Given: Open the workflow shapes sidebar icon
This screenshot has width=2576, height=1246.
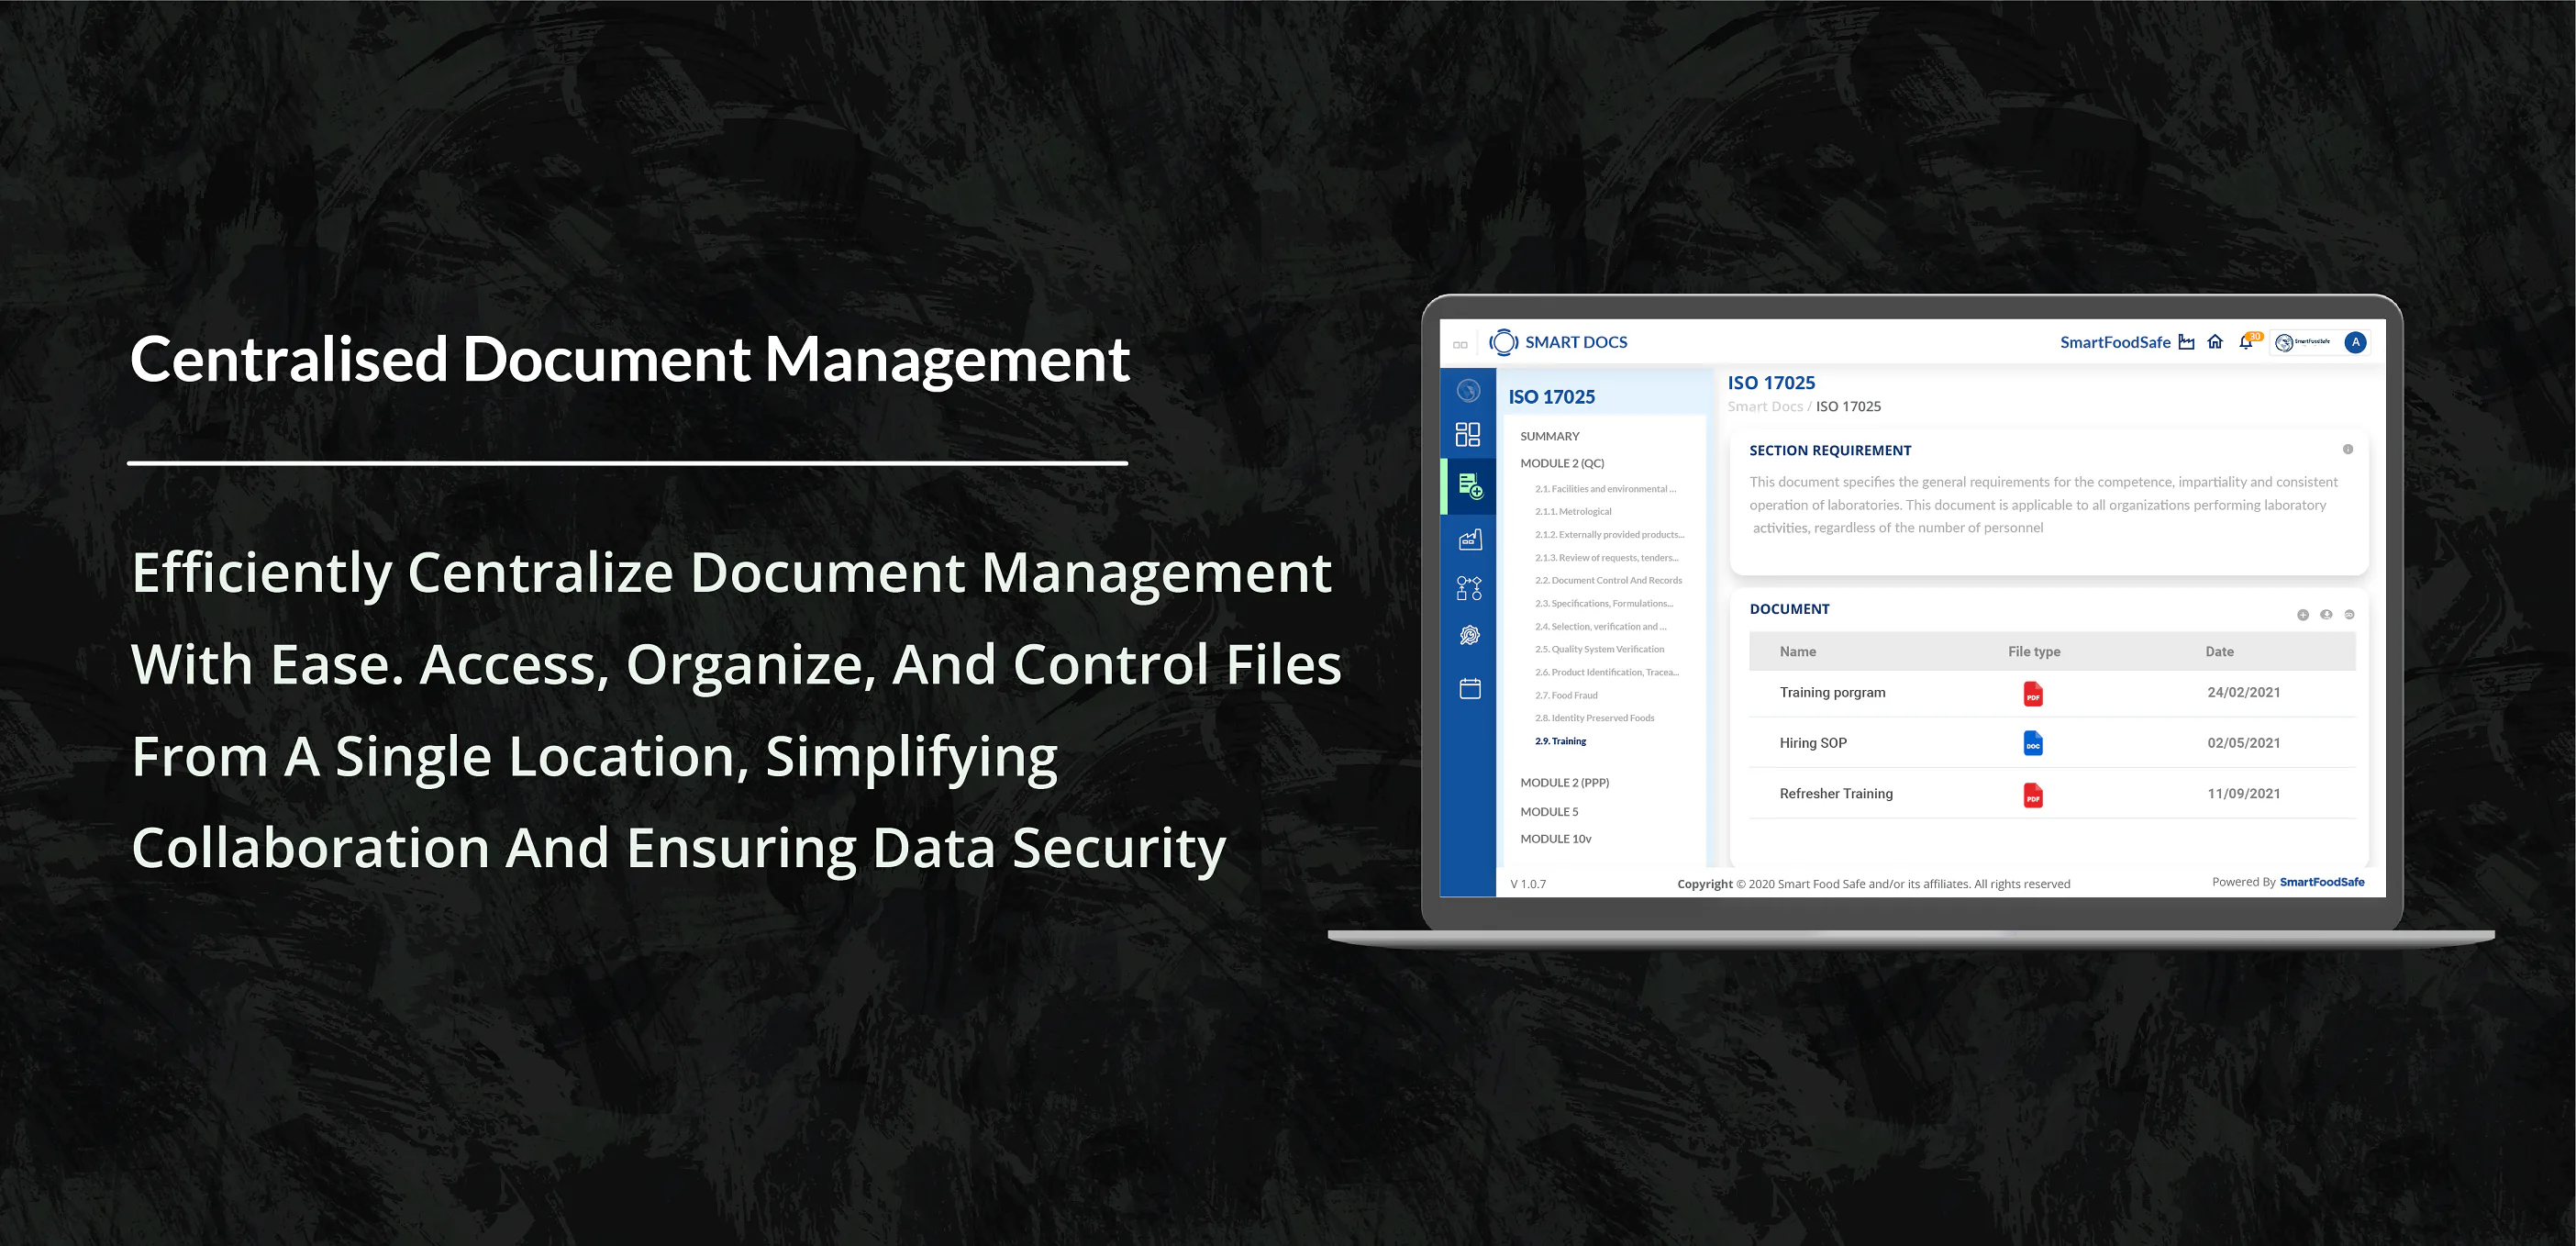Looking at the screenshot, I should pos(1469,588).
